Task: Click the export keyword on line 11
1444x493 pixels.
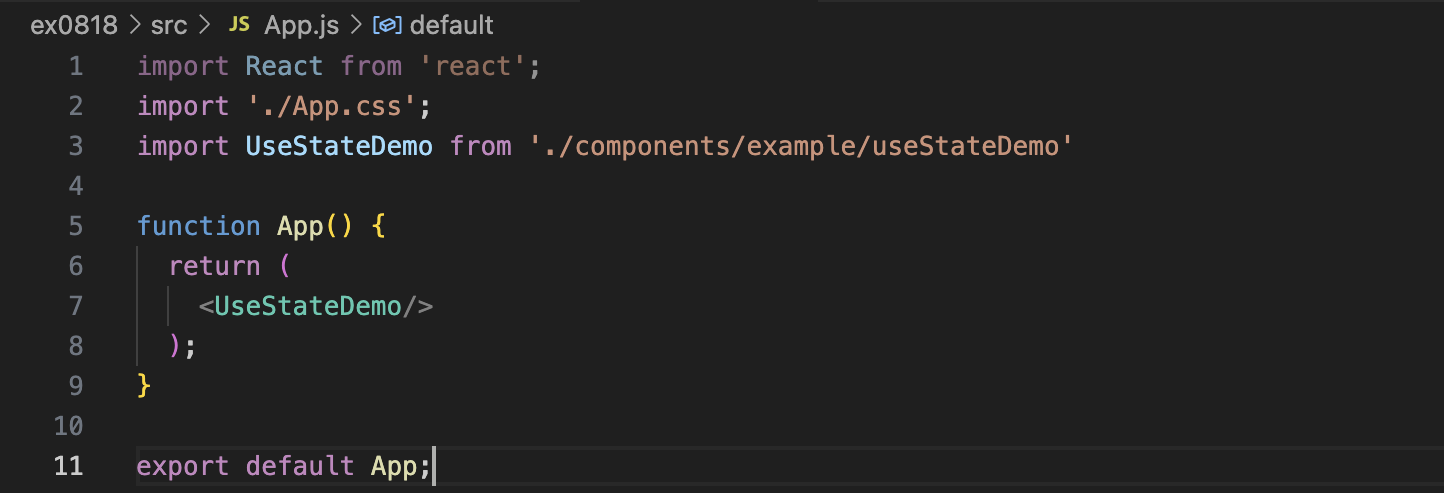Action: tap(183, 466)
